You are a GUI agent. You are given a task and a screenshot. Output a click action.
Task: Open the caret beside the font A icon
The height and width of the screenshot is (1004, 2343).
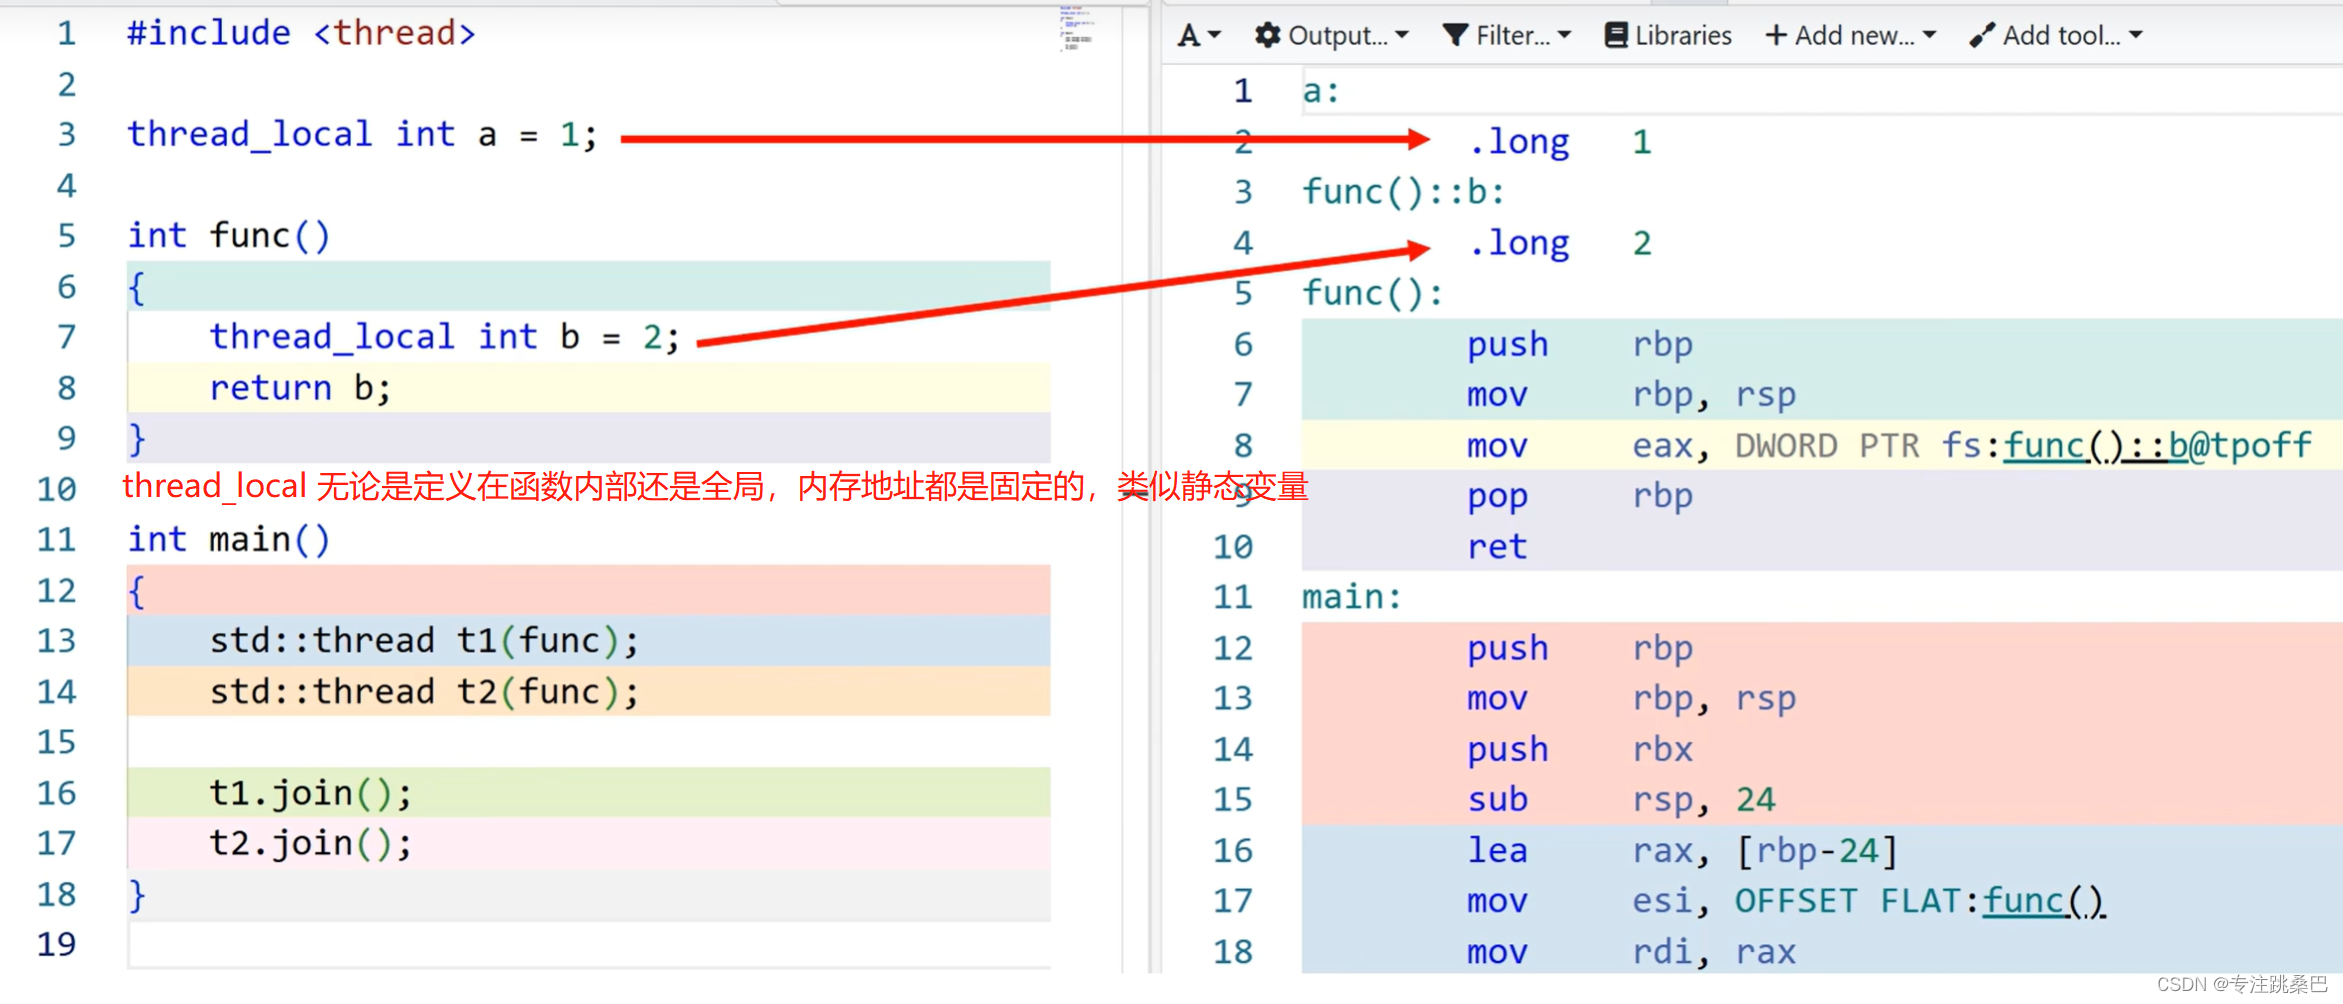1215,36
